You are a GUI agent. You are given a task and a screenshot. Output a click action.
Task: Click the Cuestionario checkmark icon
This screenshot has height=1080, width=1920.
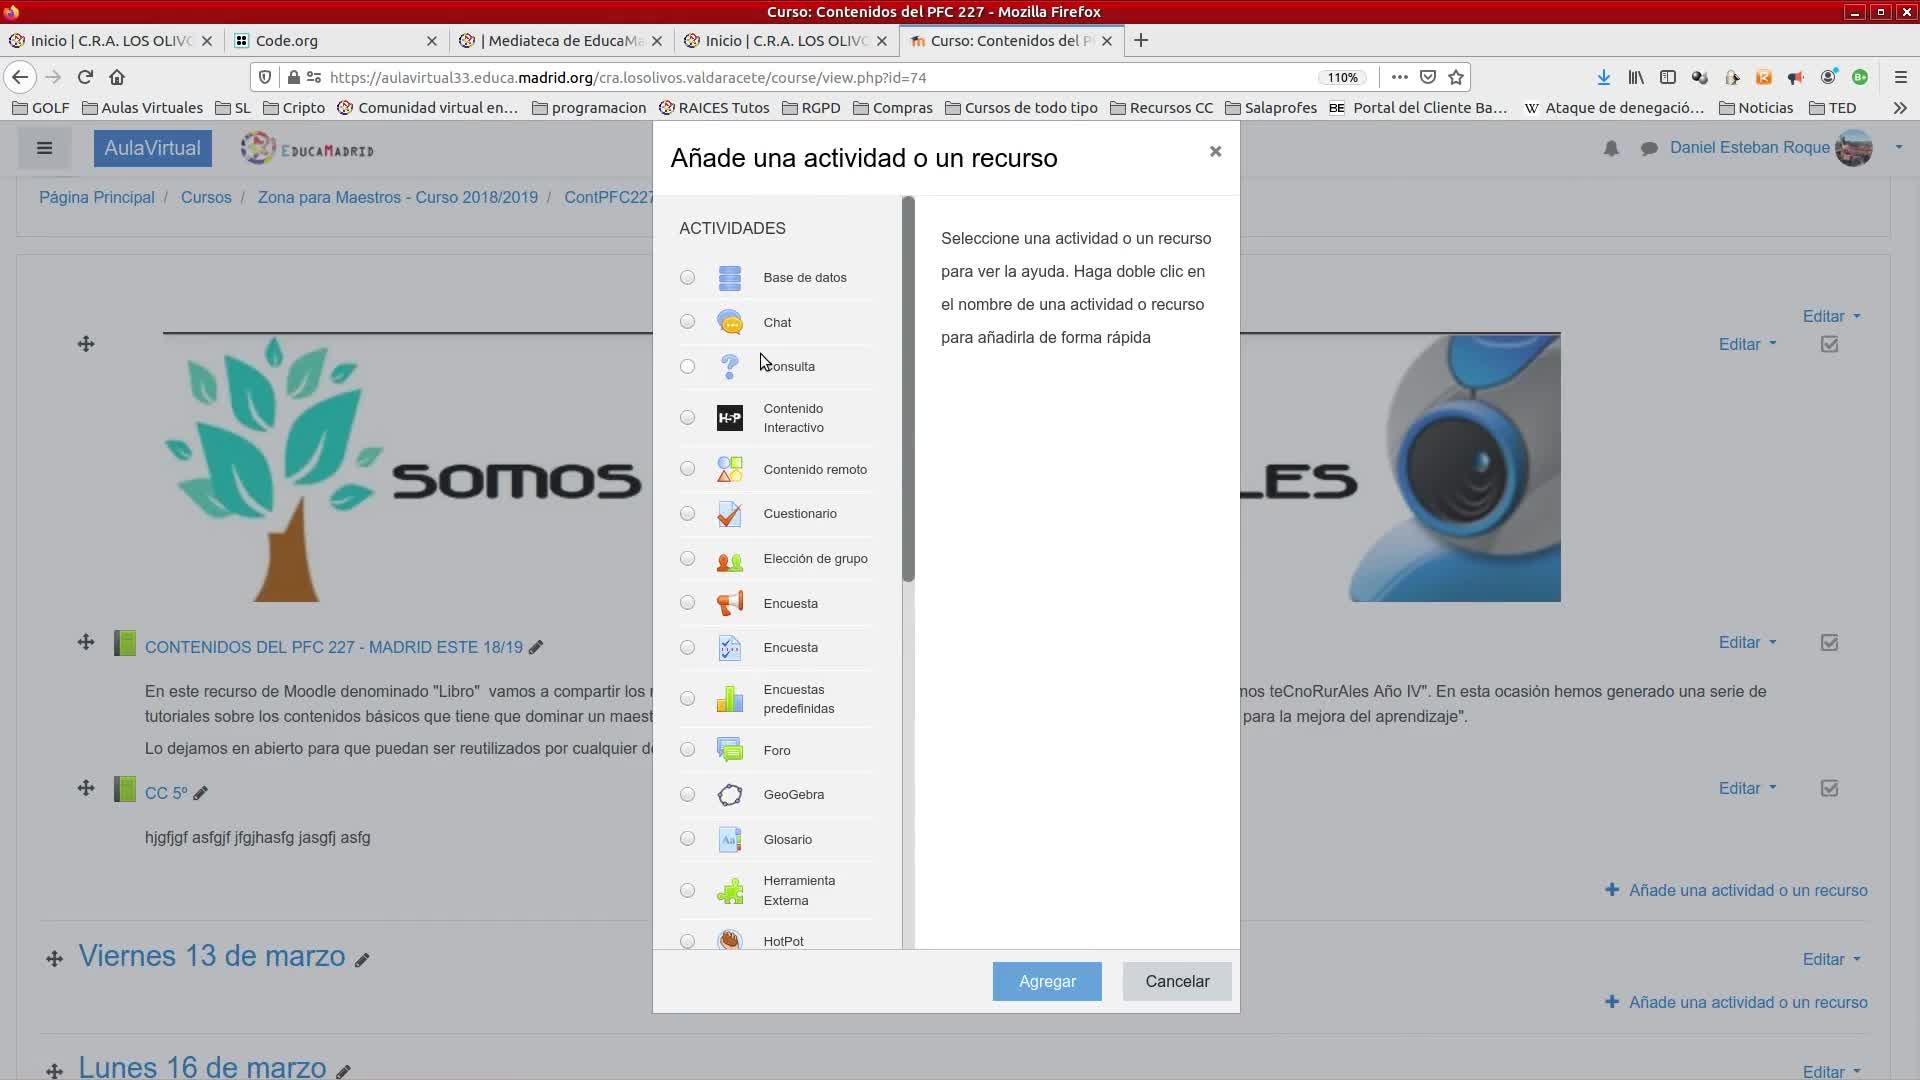729,514
